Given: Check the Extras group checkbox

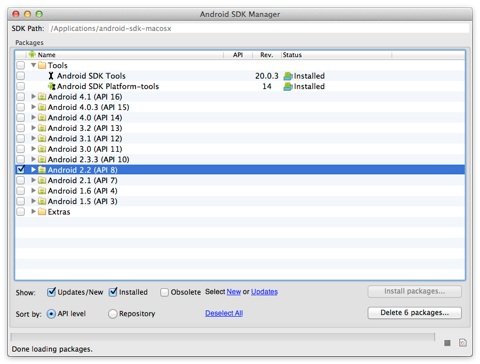Looking at the screenshot, I should tap(21, 212).
